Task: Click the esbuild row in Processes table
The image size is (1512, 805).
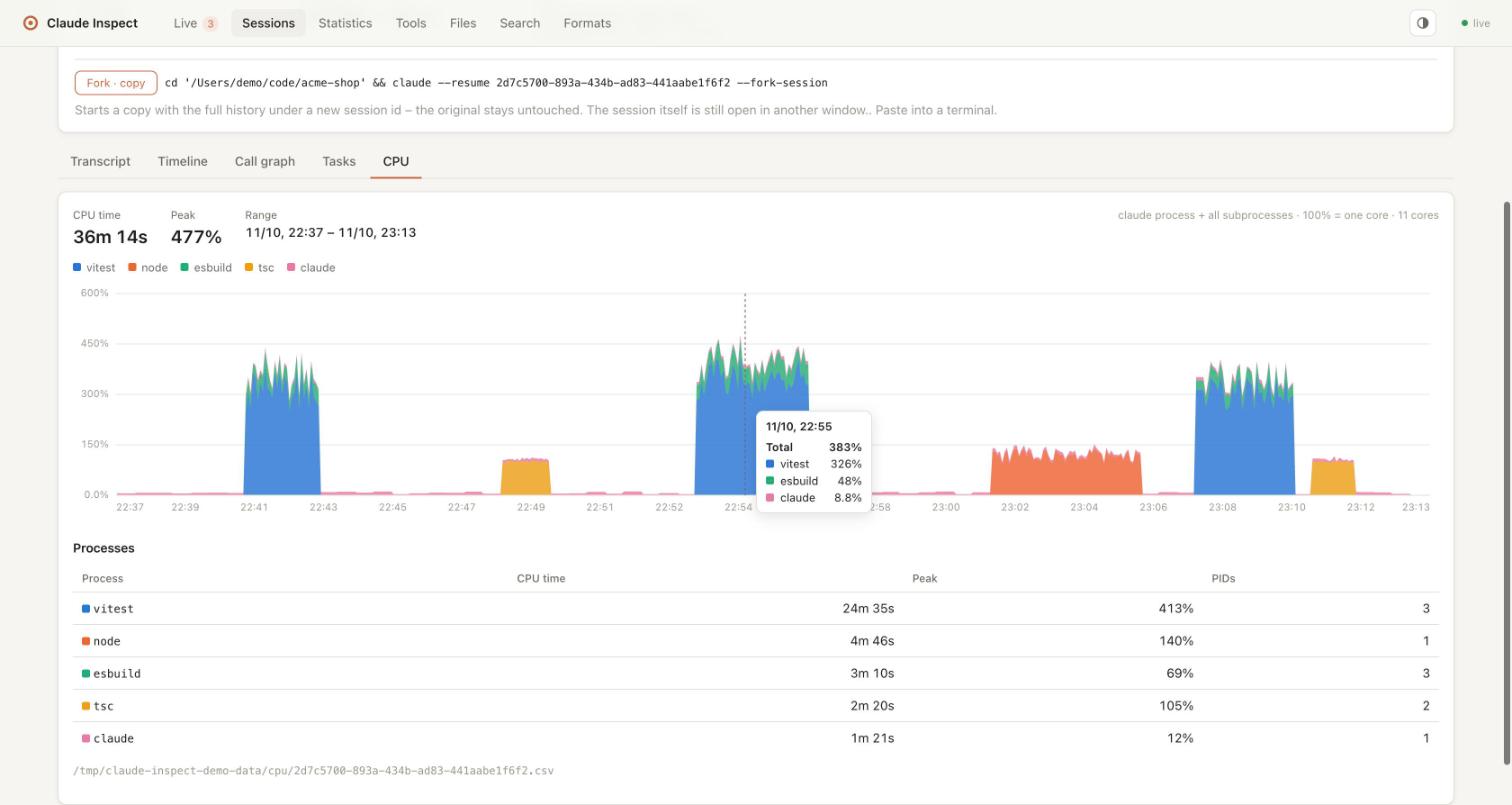Action: [756, 674]
